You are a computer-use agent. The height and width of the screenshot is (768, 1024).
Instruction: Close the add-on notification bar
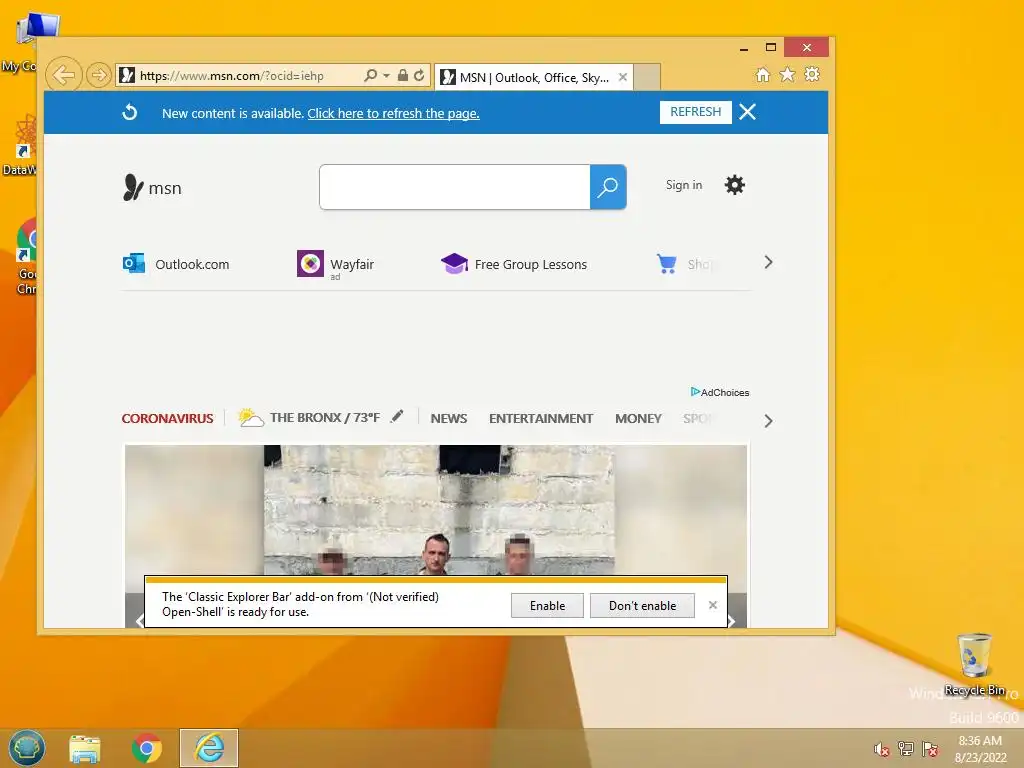712,605
